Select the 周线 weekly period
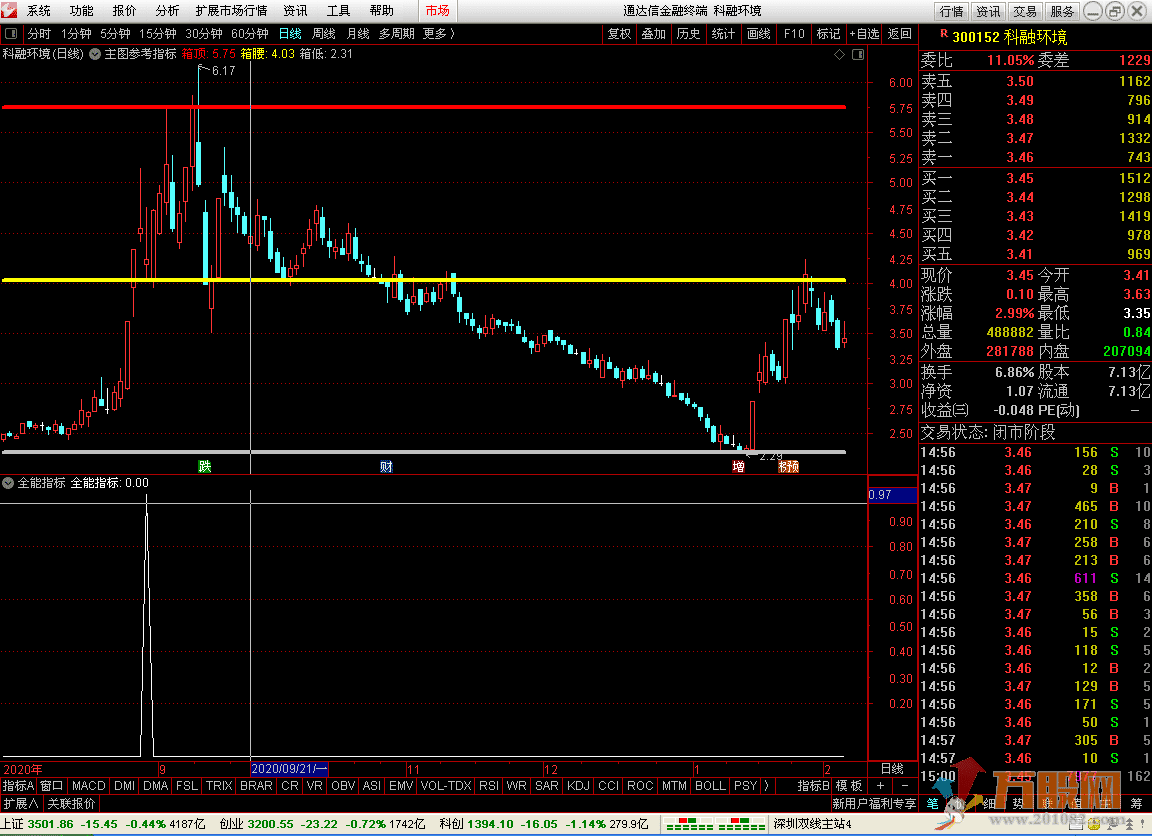Image resolution: width=1152 pixels, height=836 pixels. (x=323, y=34)
